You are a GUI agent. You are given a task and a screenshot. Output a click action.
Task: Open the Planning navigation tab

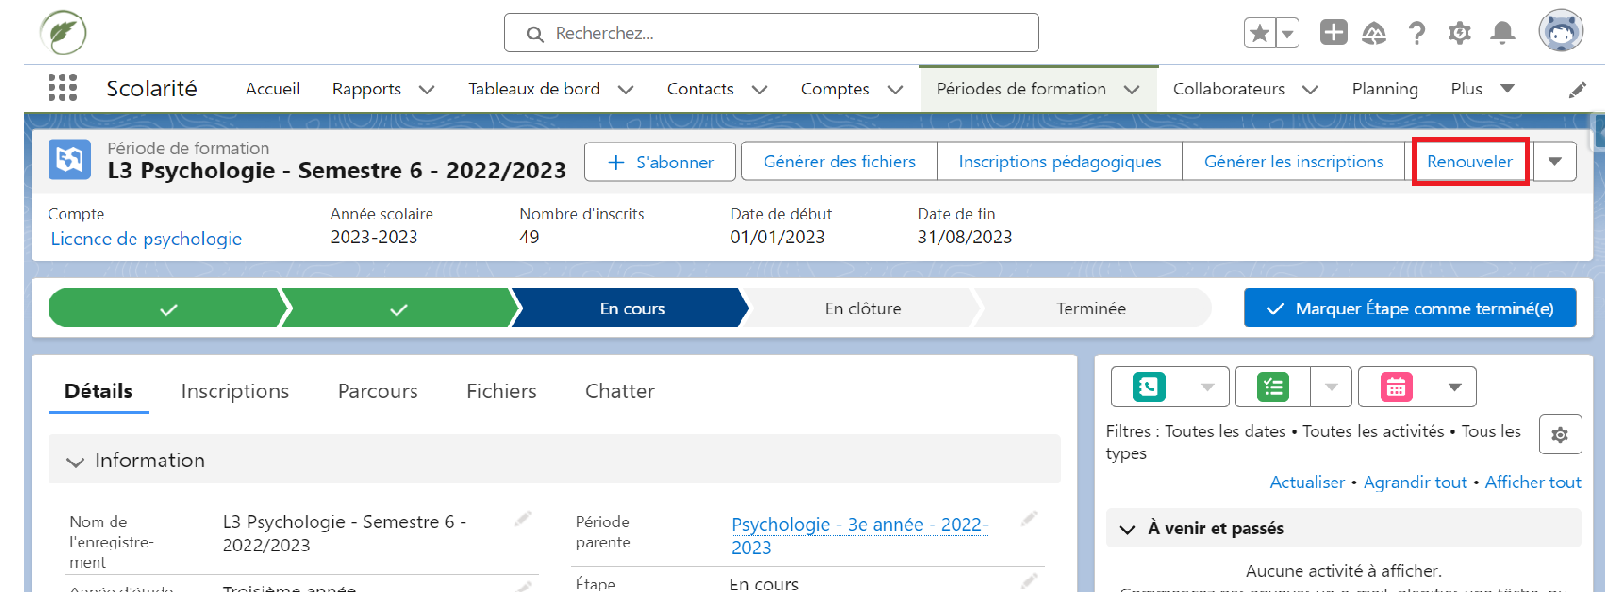[x=1384, y=89]
